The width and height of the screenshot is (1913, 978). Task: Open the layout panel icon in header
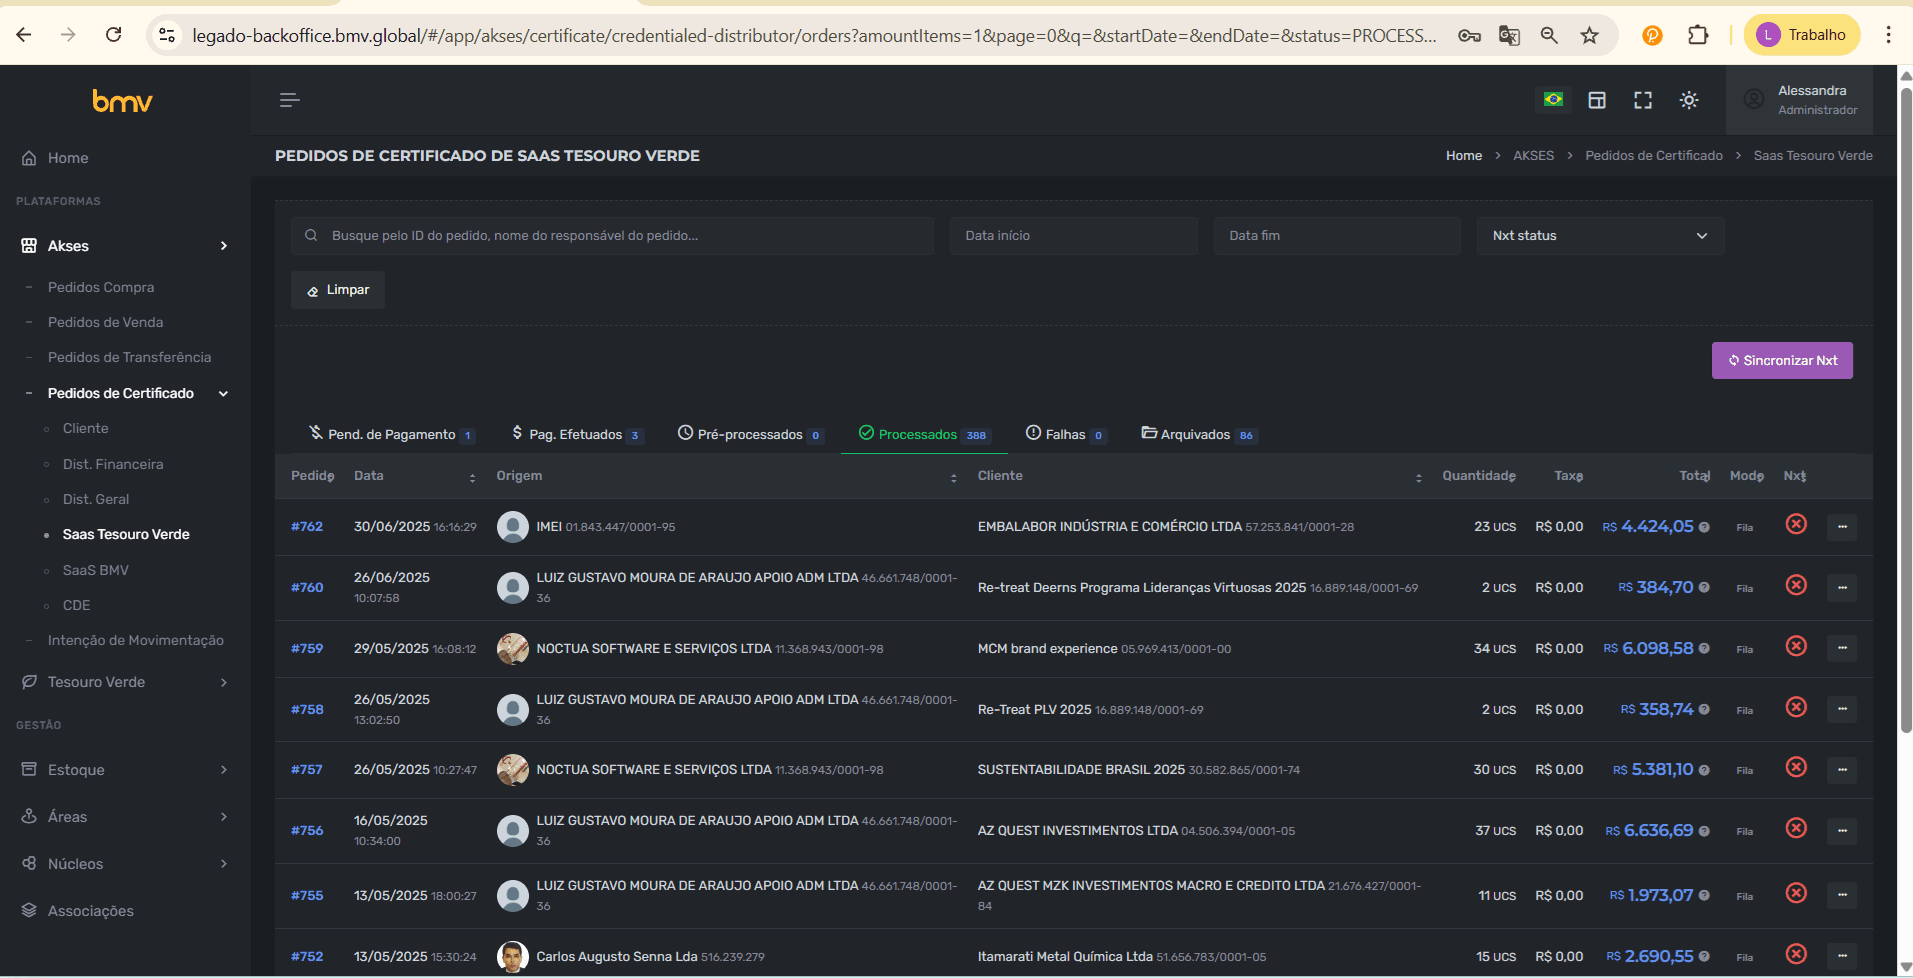(x=1597, y=100)
